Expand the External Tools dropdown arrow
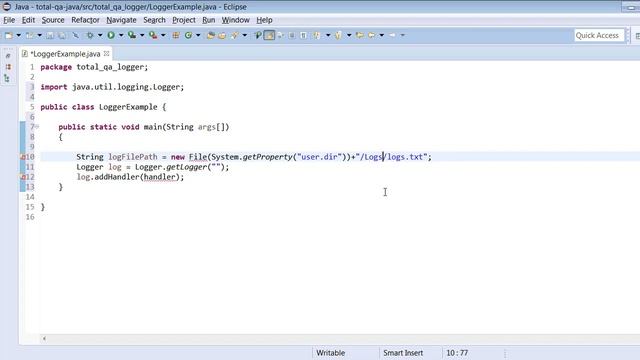Viewport: 640px width, 360px height. coord(163,36)
